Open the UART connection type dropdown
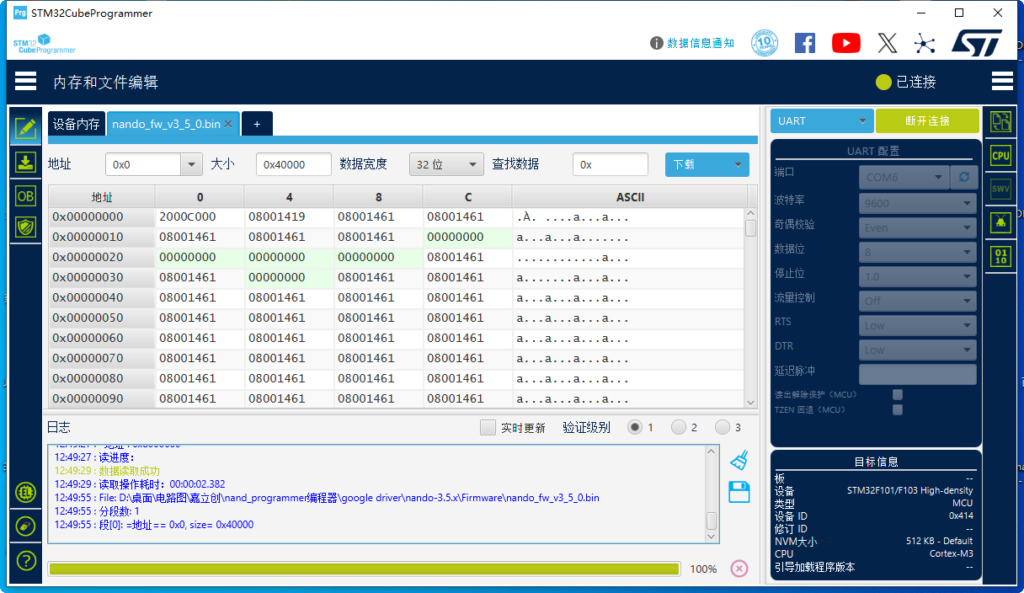The height and width of the screenshot is (593, 1024). [821, 121]
